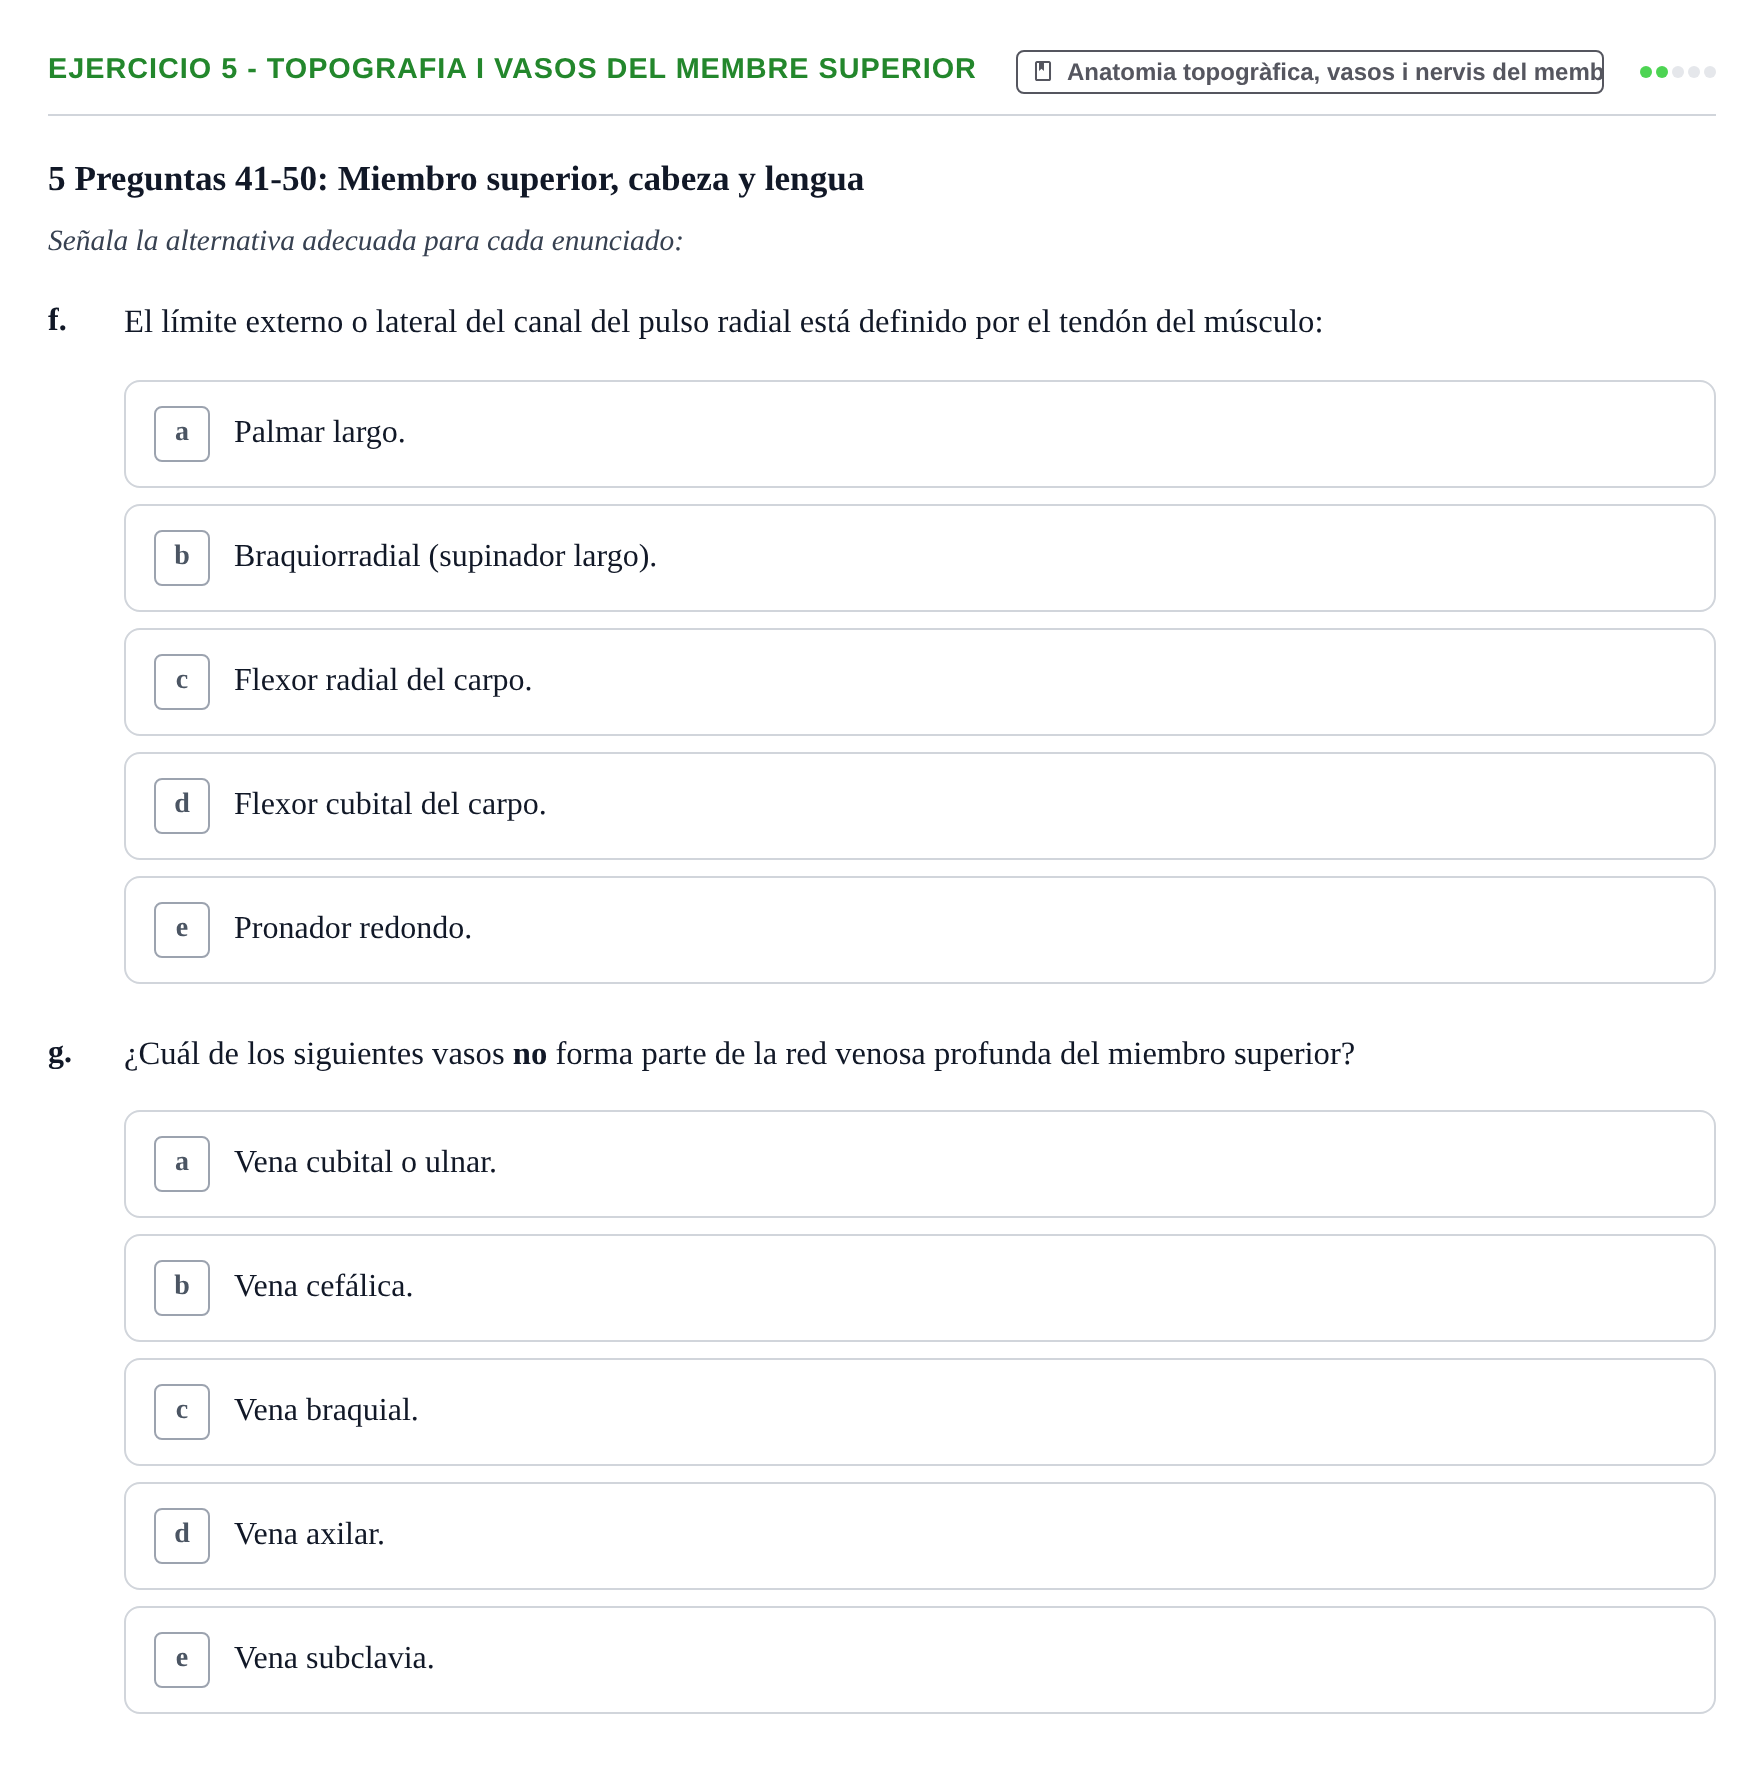Click the progress dots indicator
Image resolution: width=1764 pixels, height=1778 pixels.
point(1678,72)
